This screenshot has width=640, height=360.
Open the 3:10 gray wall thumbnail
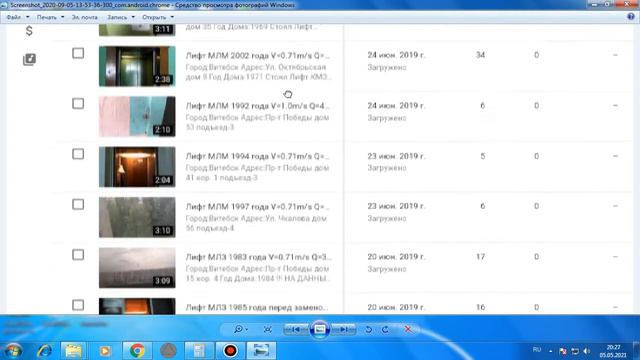137,217
